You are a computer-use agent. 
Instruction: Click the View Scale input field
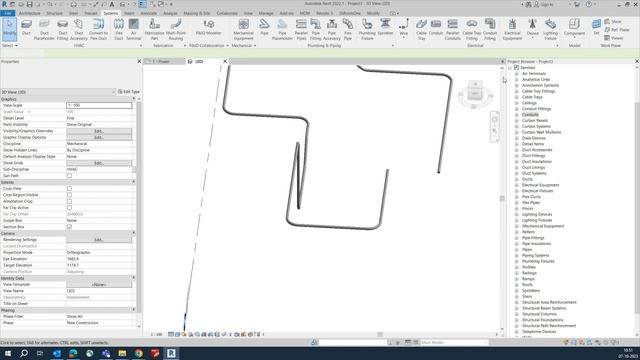99,105
